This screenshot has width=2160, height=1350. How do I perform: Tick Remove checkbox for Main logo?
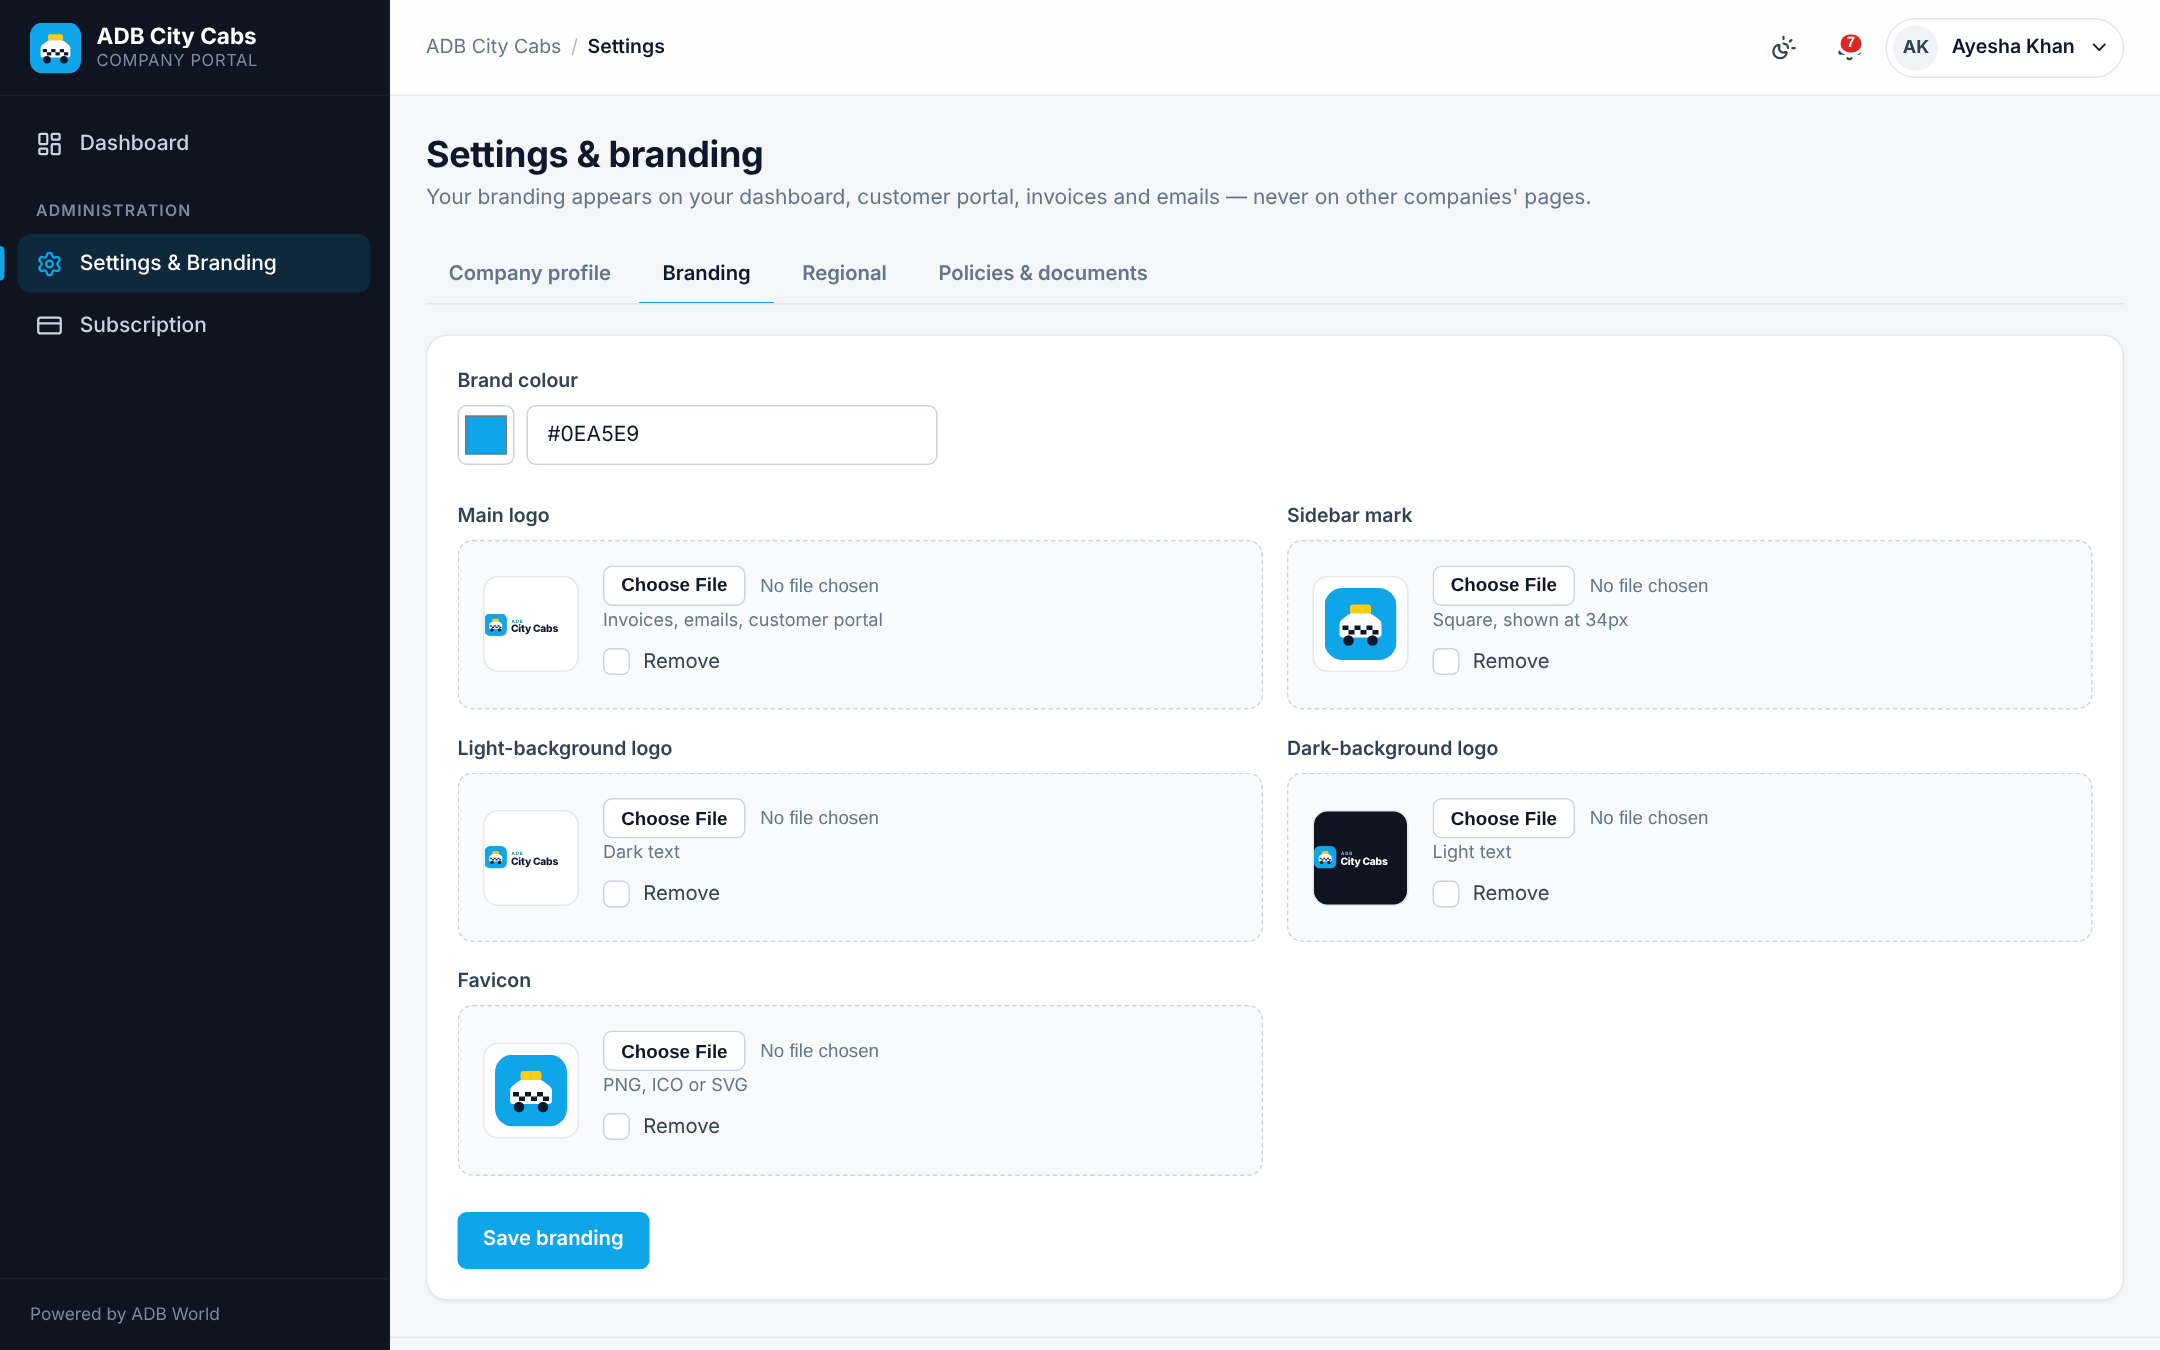617,661
